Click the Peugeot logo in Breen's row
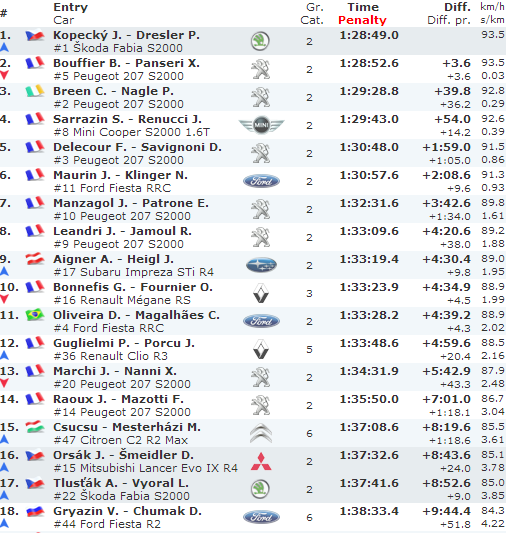Viewport: 510px width, 533px height. [x=260, y=97]
